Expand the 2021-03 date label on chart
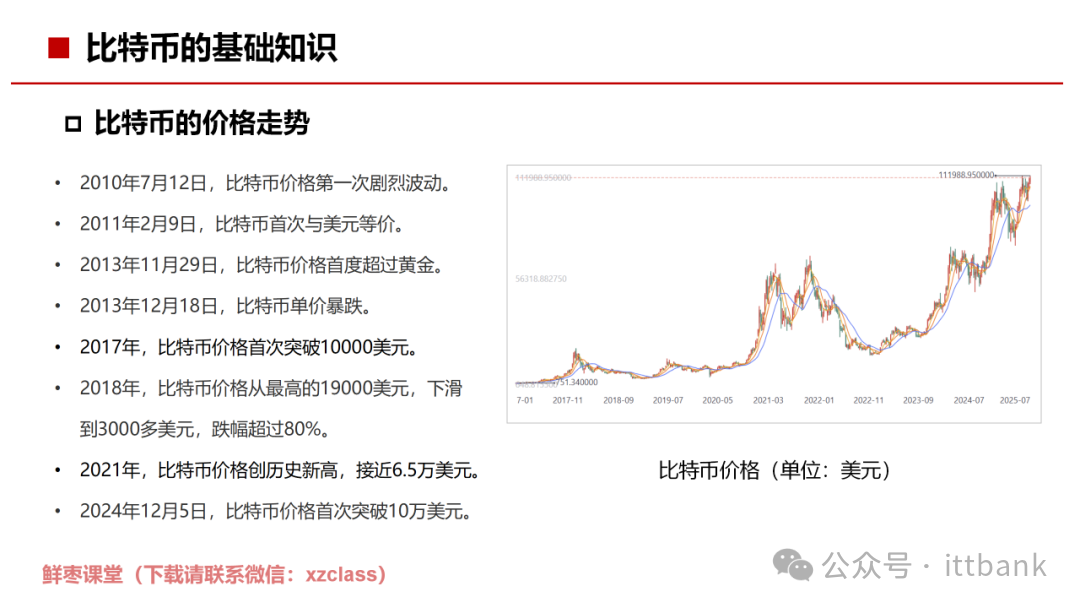The height and width of the screenshot is (608, 1080). pyautogui.click(x=767, y=400)
